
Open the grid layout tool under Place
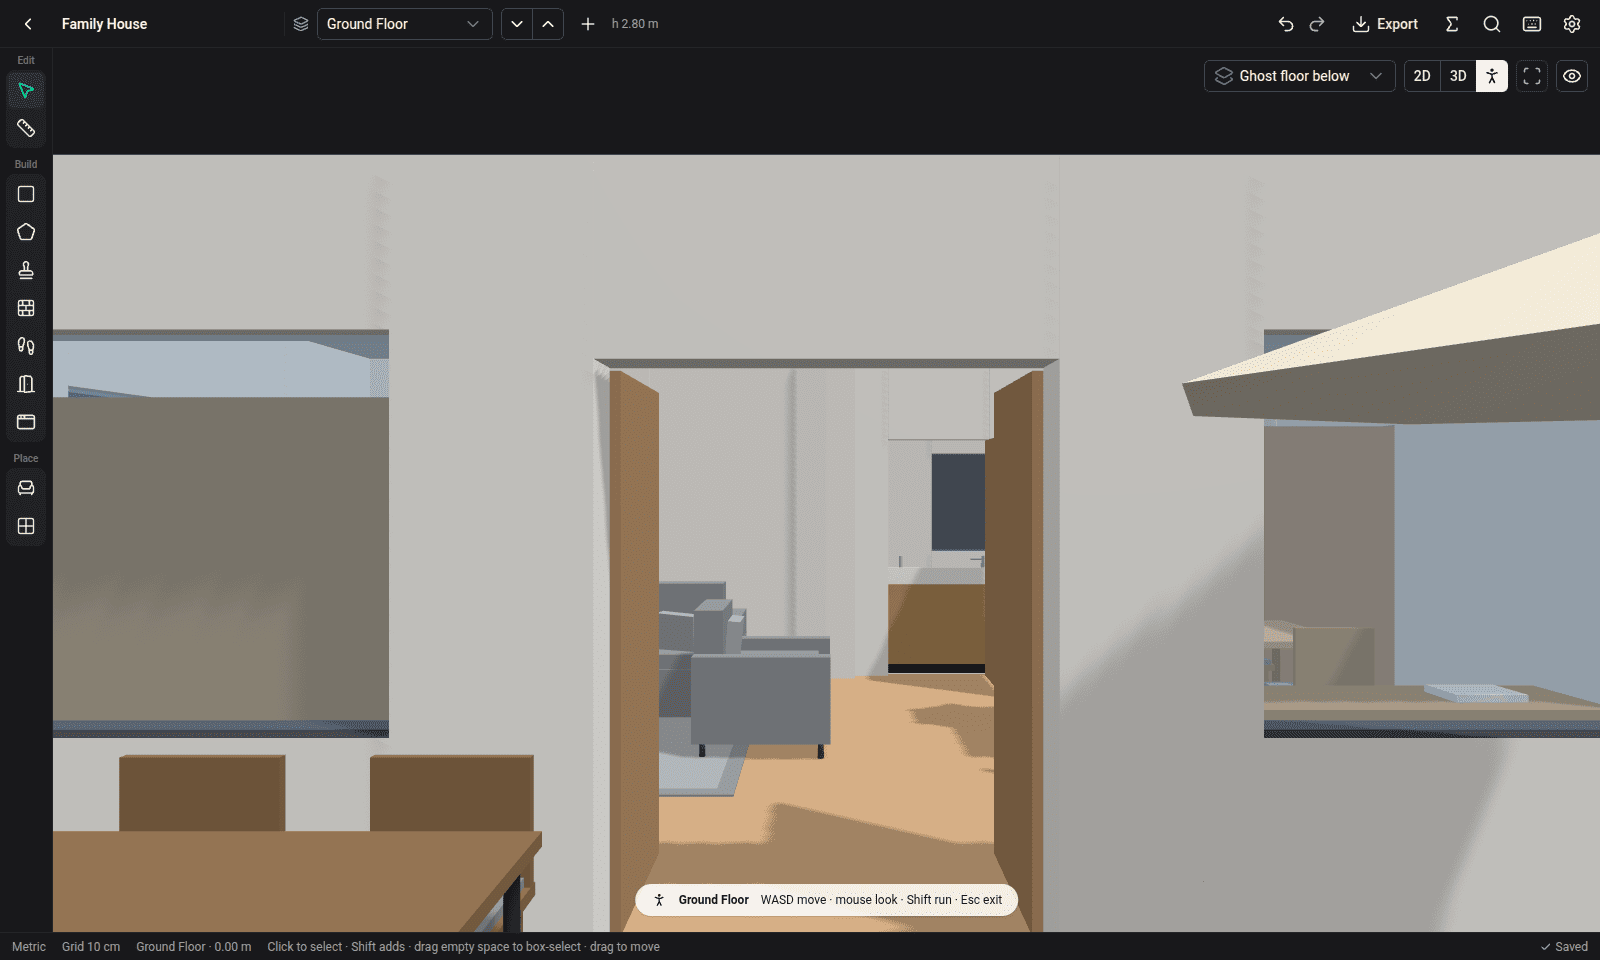pyautogui.click(x=26, y=526)
